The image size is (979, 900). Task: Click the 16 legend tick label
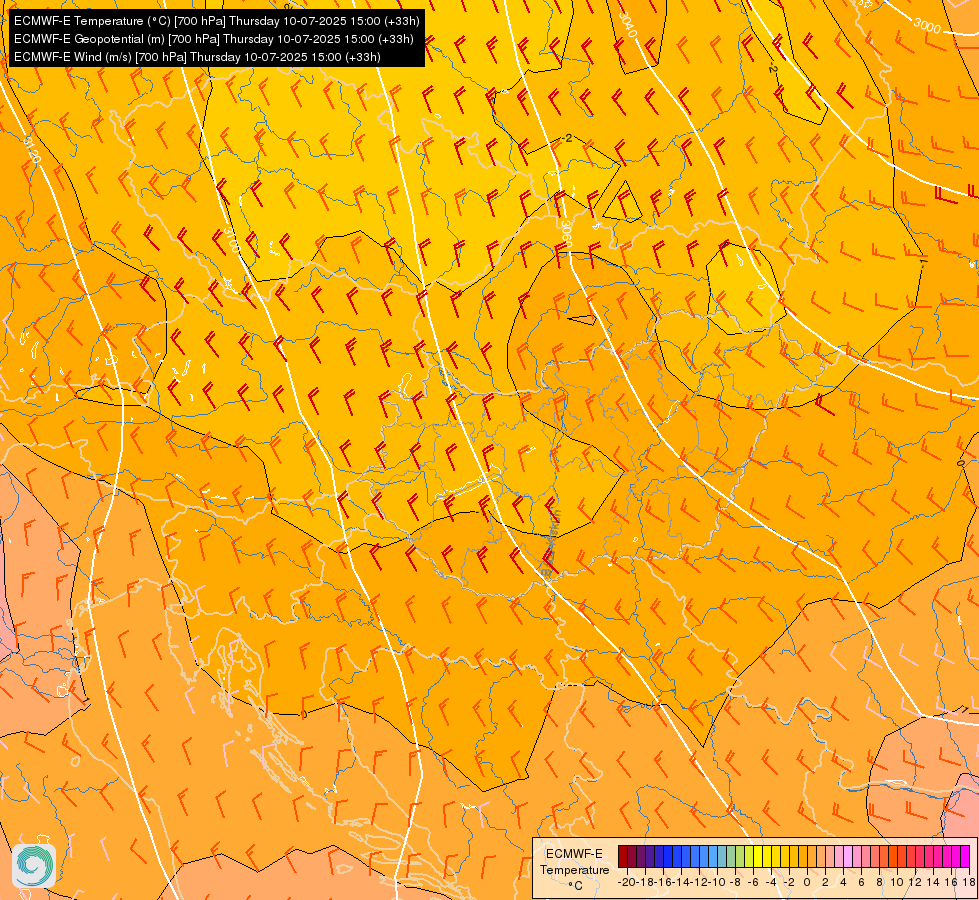[x=952, y=882]
